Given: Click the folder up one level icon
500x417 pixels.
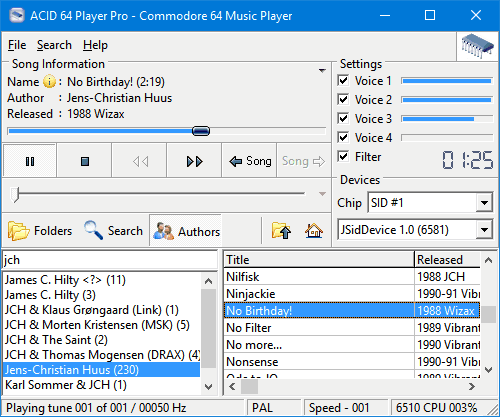Looking at the screenshot, I should pos(281,230).
